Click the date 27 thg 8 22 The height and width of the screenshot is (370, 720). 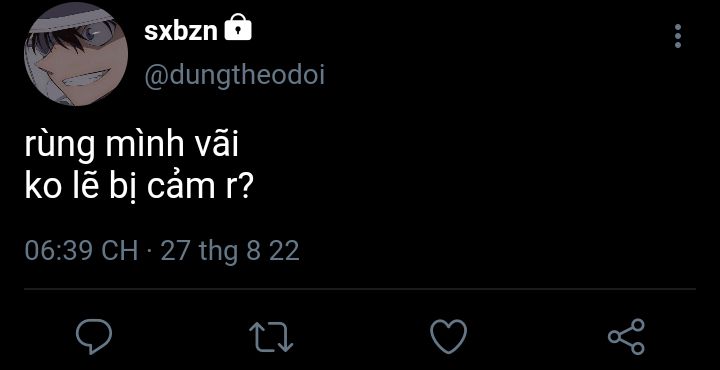[x=230, y=251]
